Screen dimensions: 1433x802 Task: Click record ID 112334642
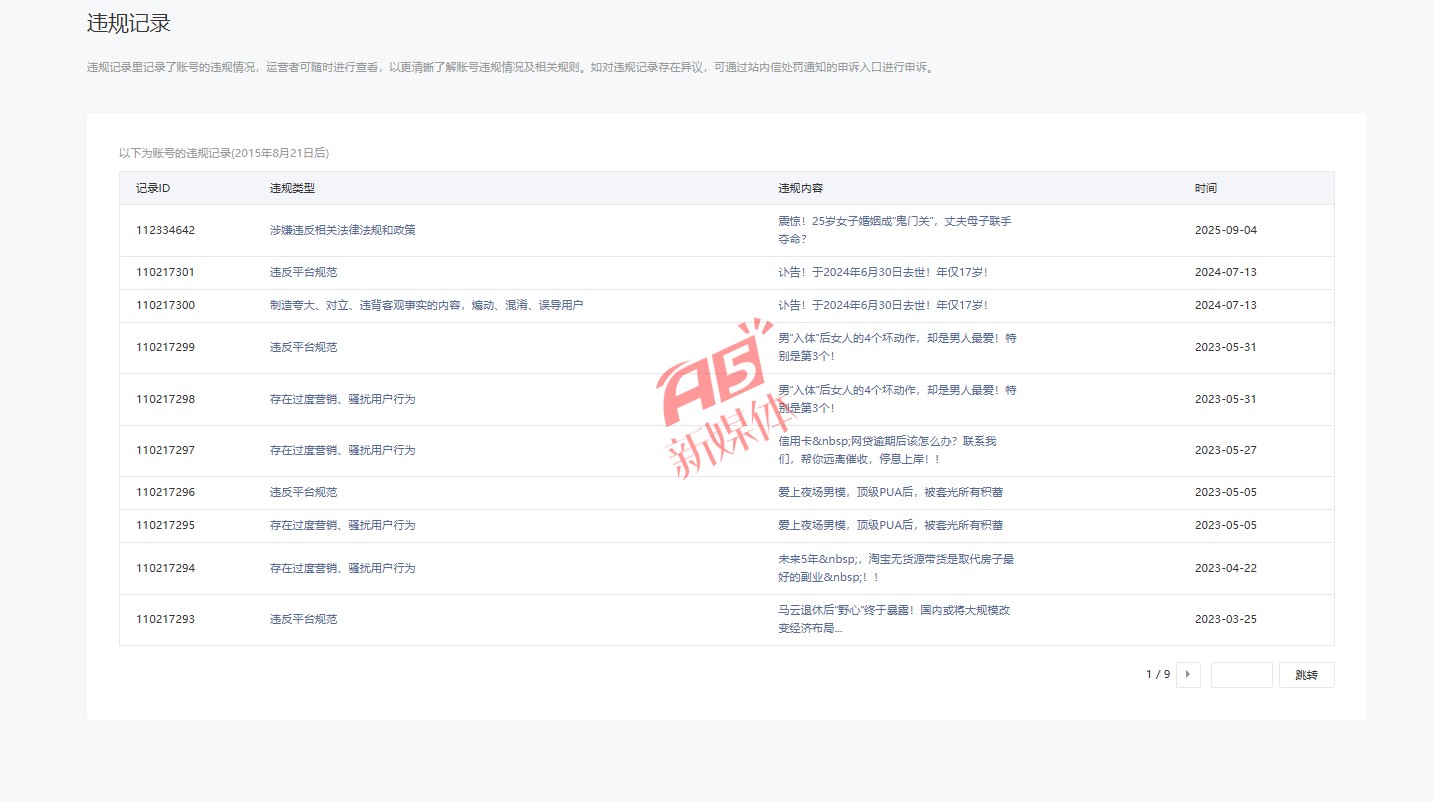click(x=166, y=230)
